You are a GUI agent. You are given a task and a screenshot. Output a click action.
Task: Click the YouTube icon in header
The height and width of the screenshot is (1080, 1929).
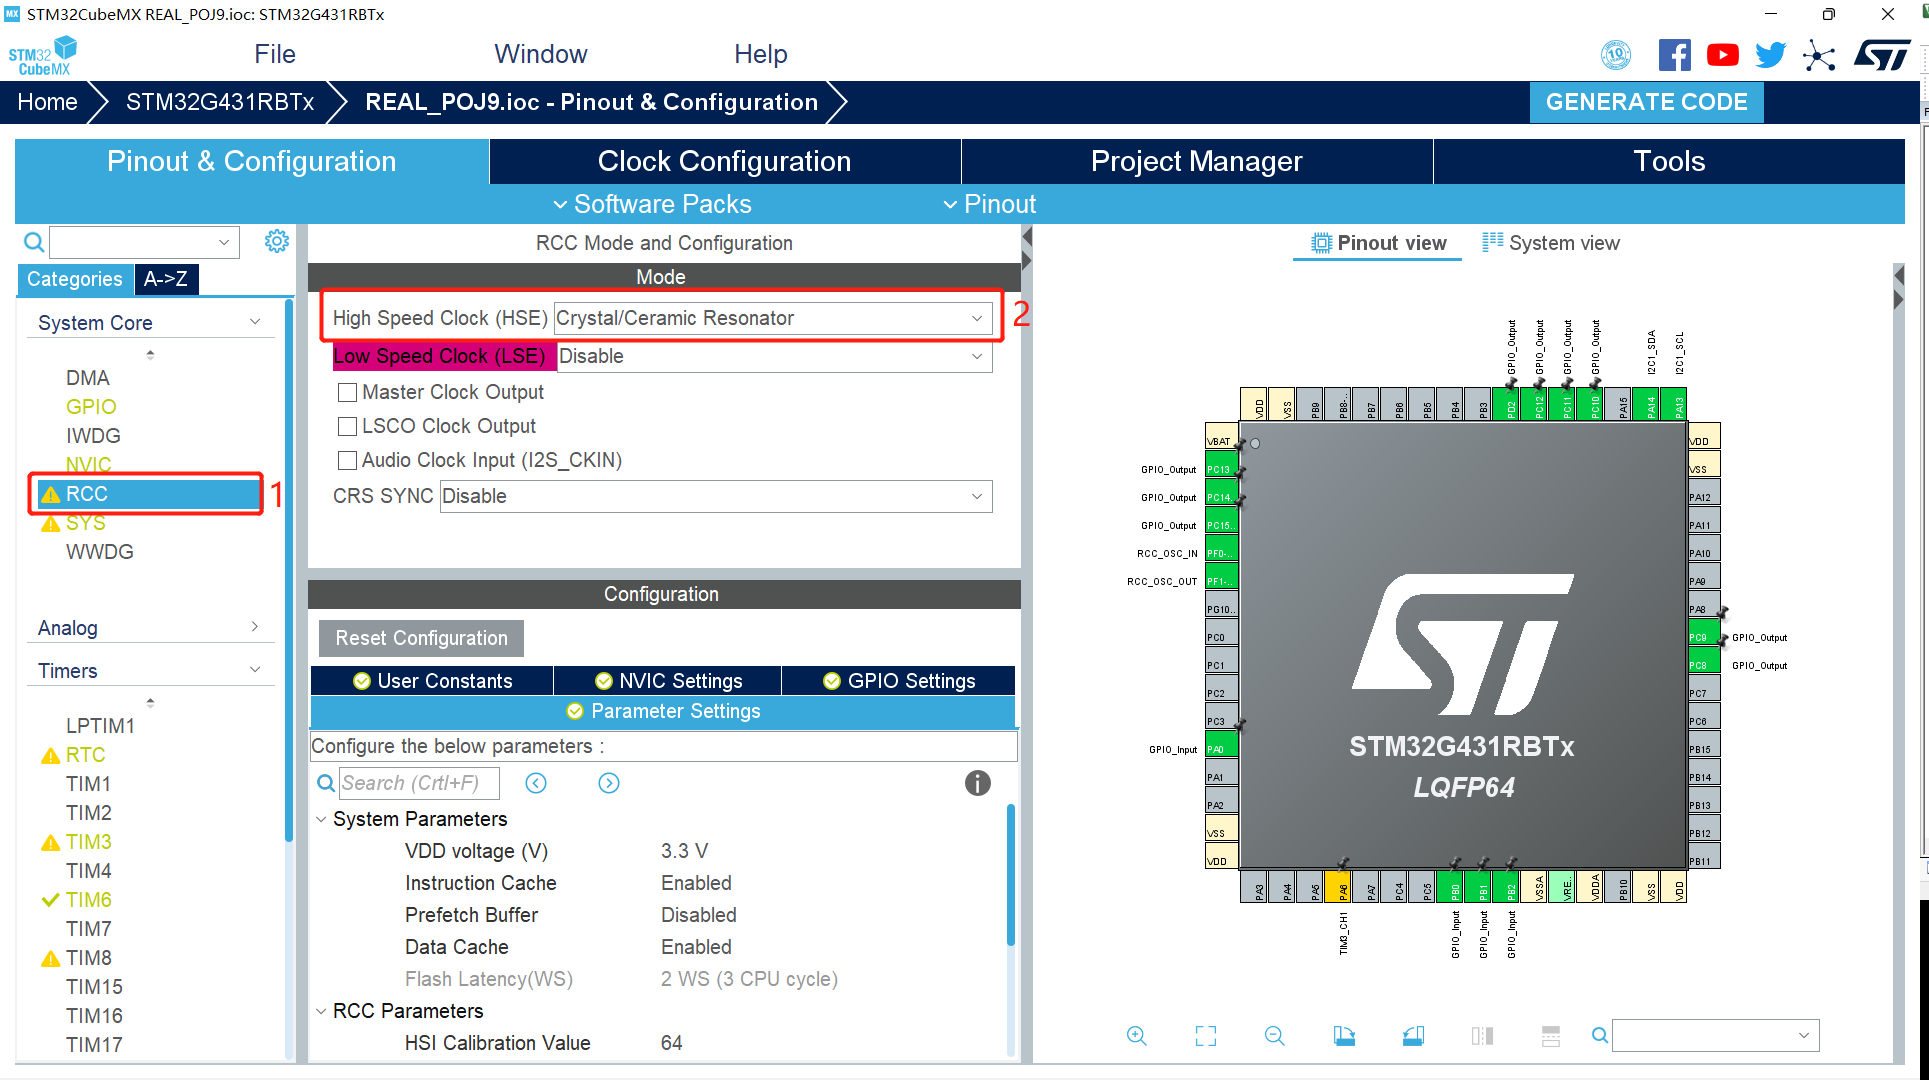(x=1722, y=55)
